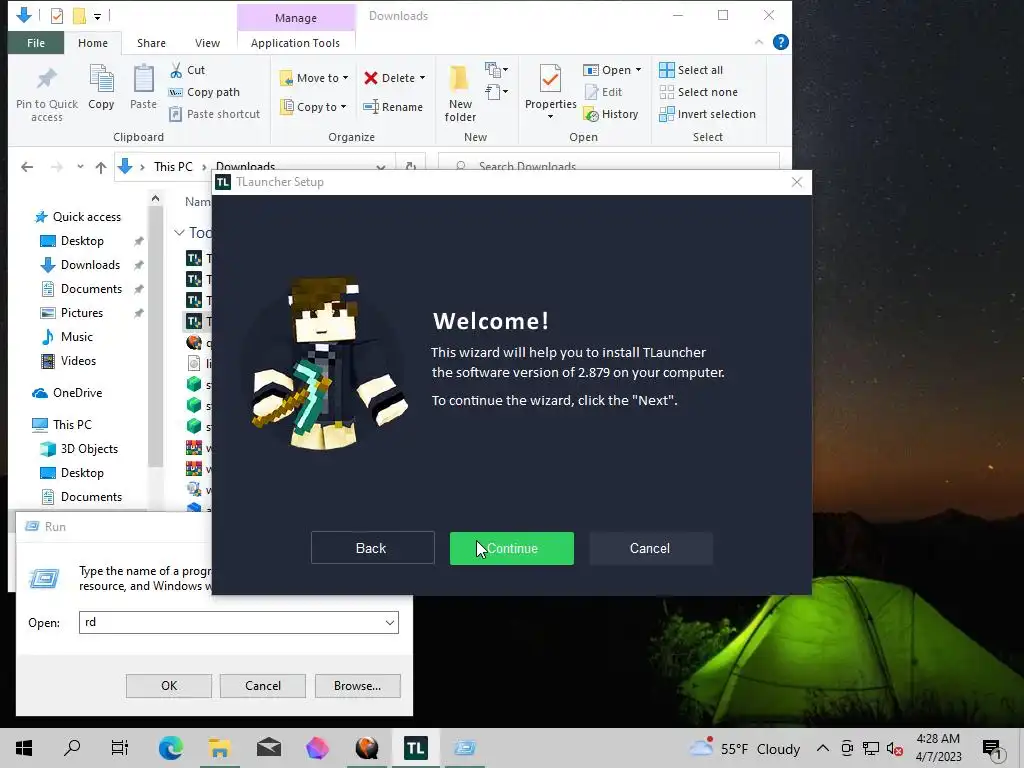Open the Copy to dropdown
Viewport: 1024px width, 768px height.
coord(313,106)
